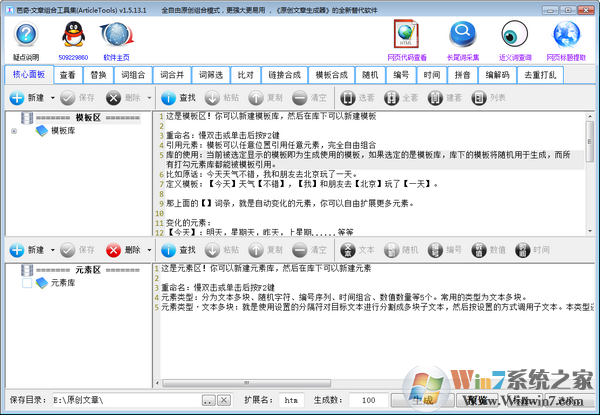Click 删除 in the template toolbar
The width and height of the screenshot is (600, 415).
(123, 98)
